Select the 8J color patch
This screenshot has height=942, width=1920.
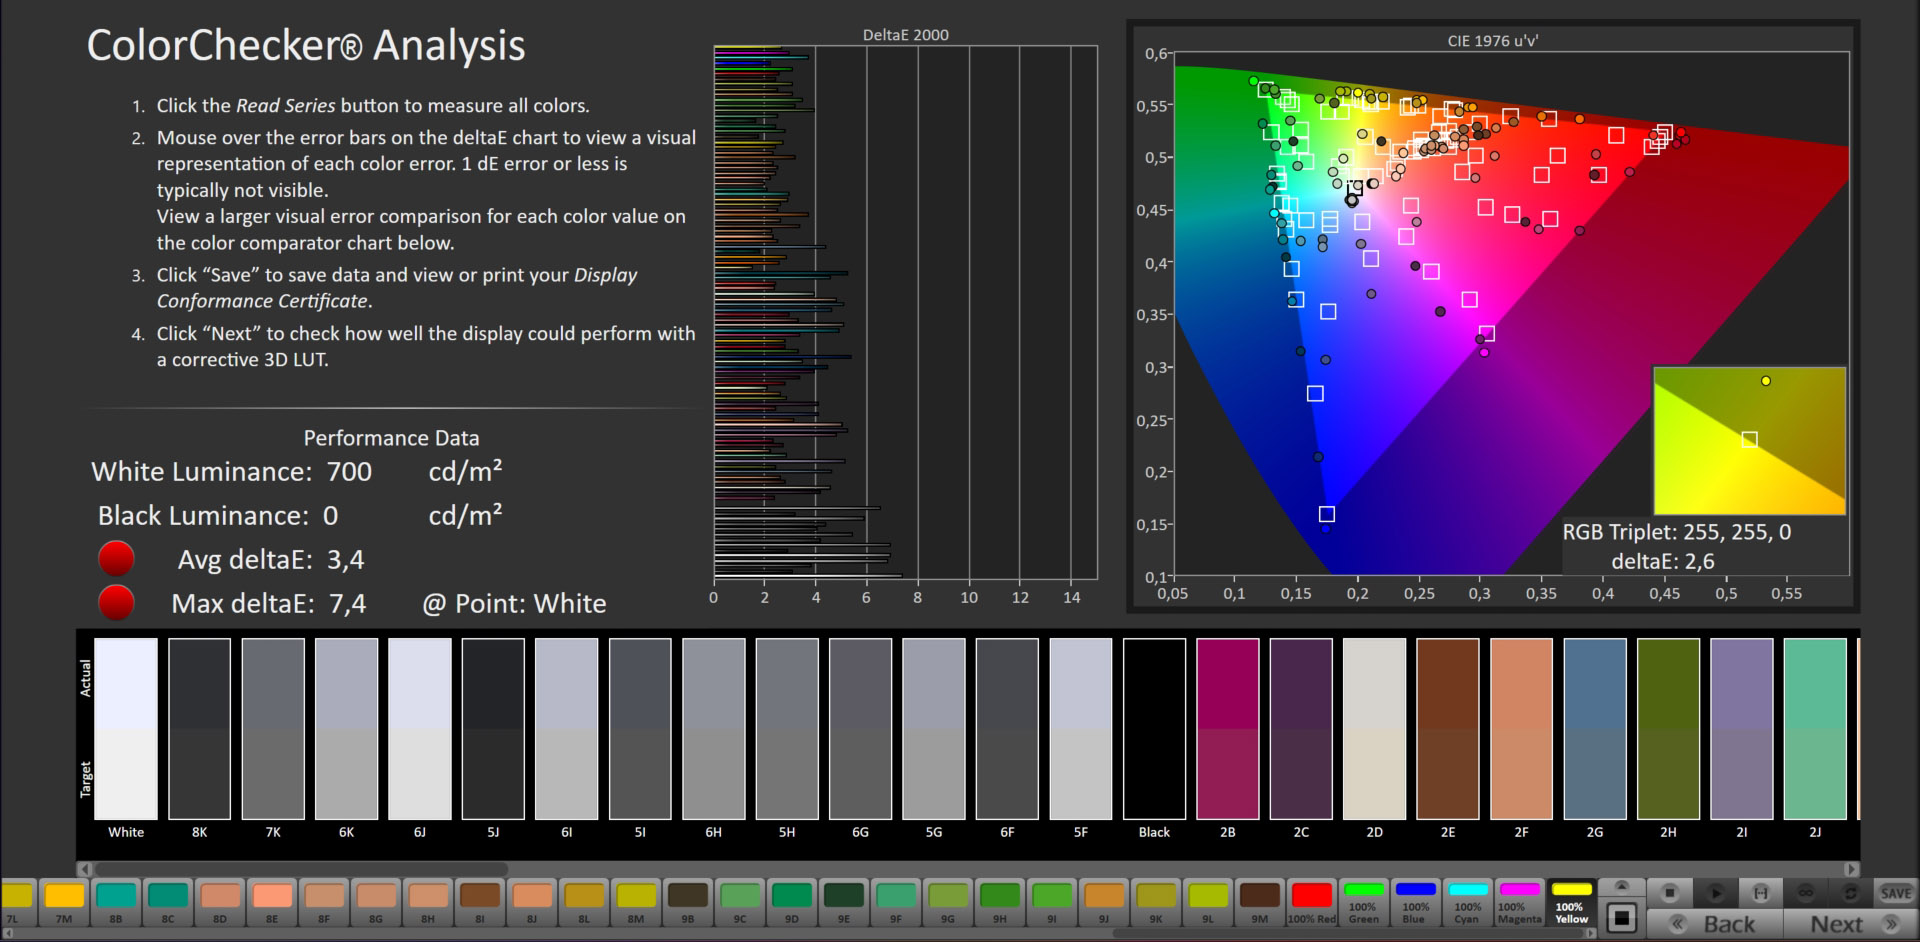(531, 901)
